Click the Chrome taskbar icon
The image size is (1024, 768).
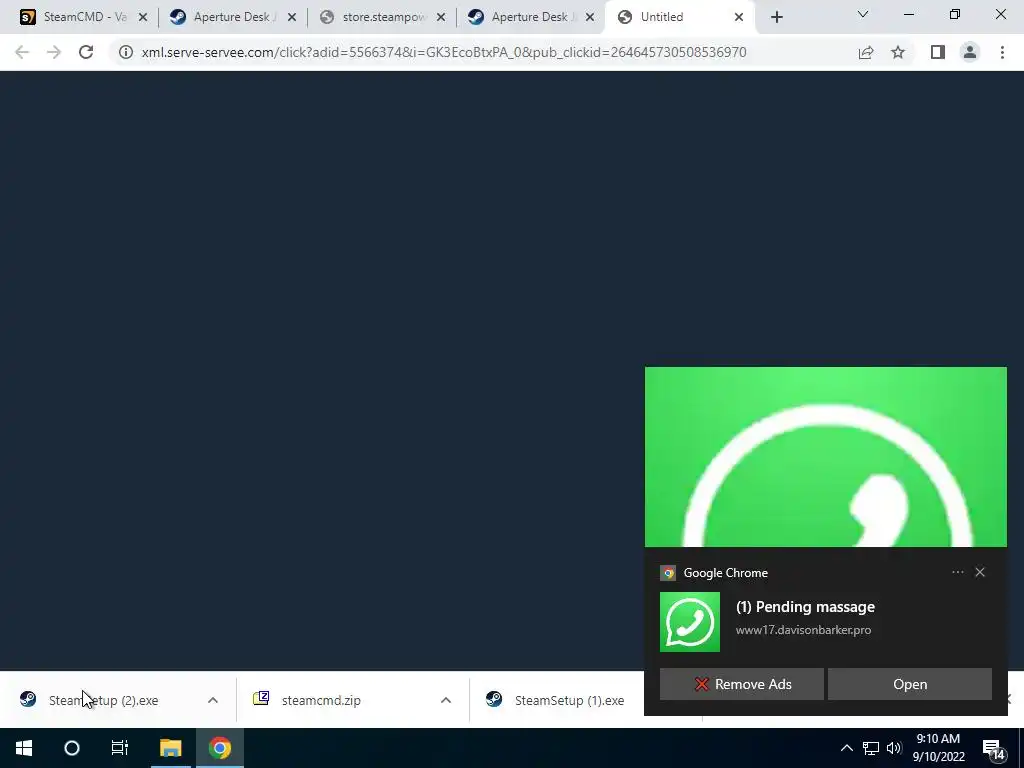(x=220, y=748)
